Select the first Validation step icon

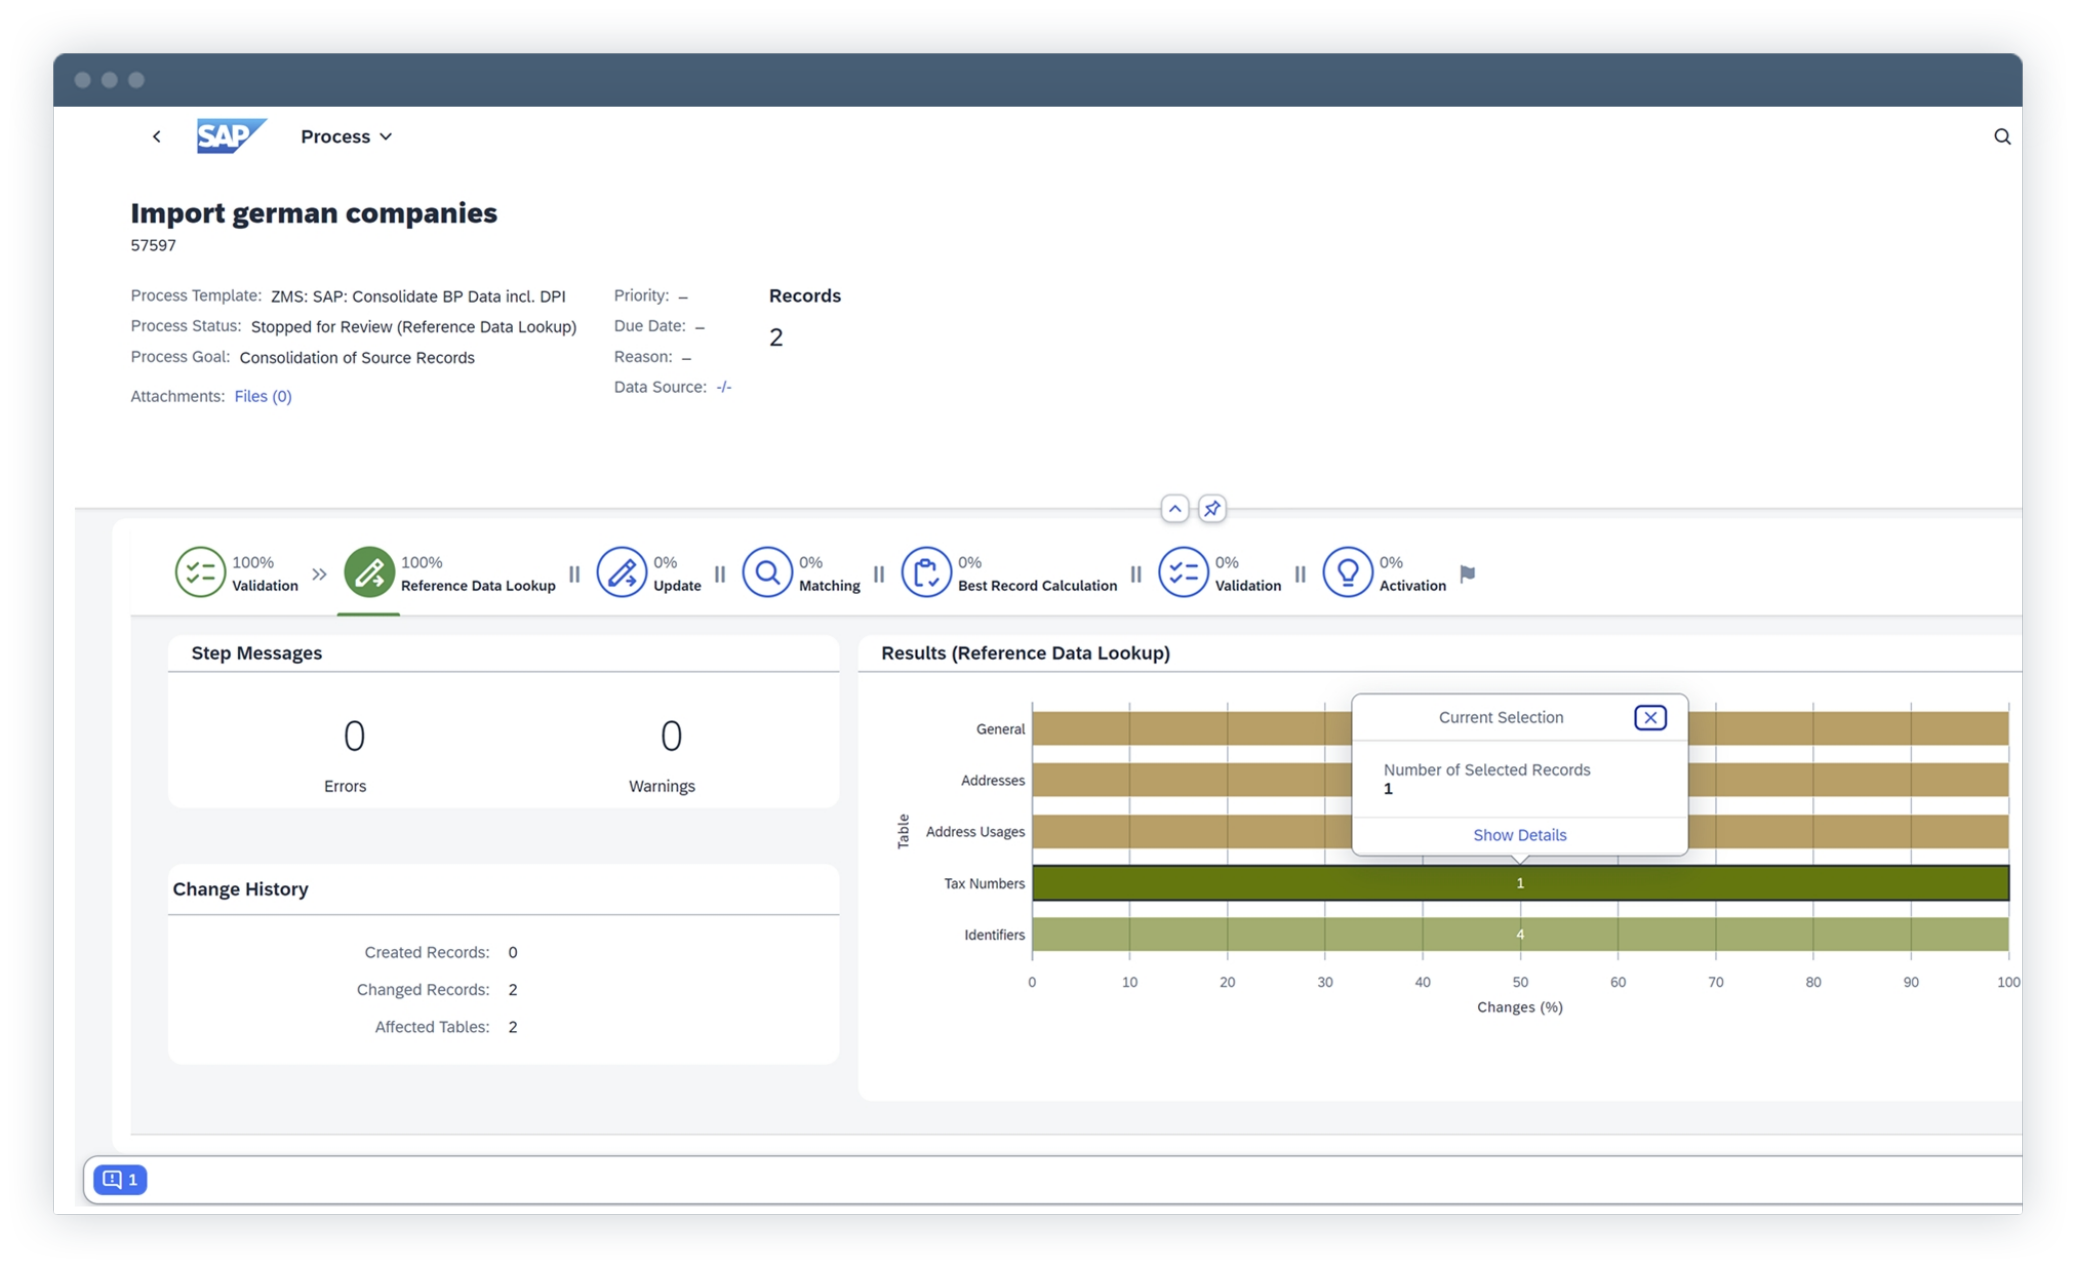tap(200, 573)
